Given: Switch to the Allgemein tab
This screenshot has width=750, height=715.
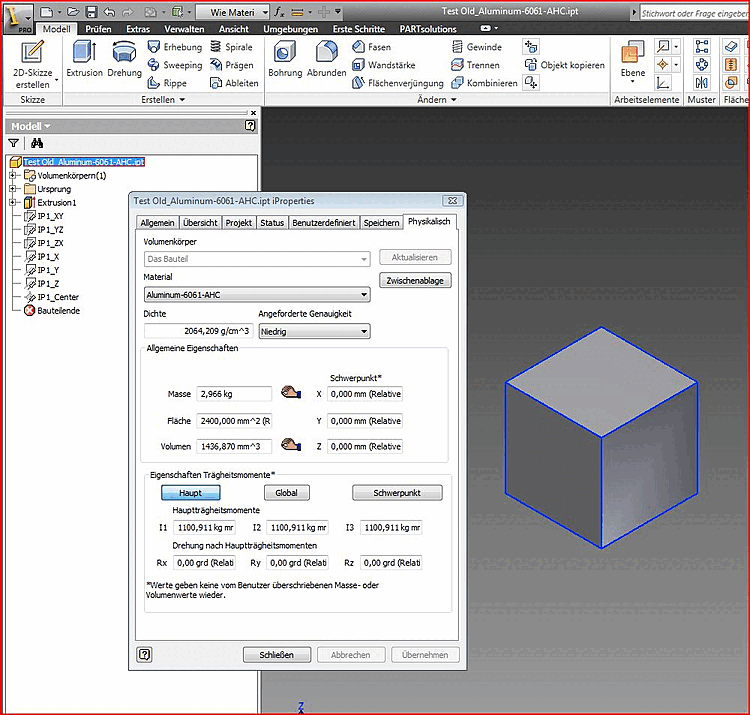Looking at the screenshot, I should (x=157, y=223).
